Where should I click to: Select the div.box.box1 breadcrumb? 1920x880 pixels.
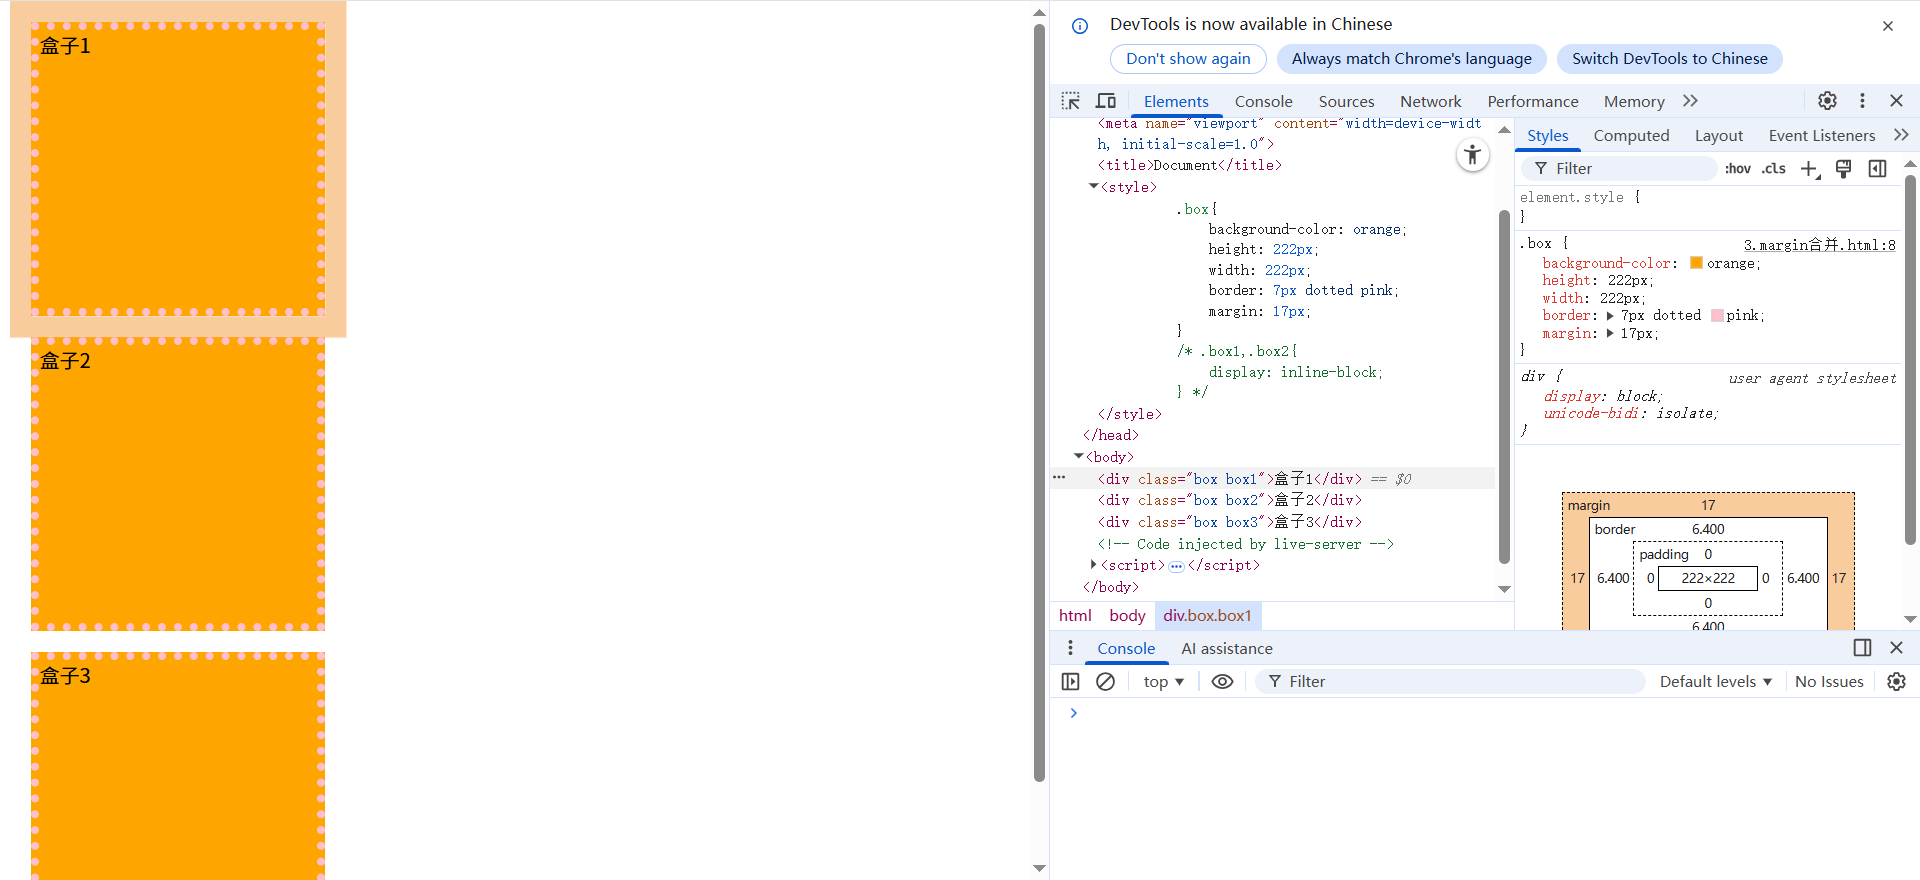tap(1207, 616)
